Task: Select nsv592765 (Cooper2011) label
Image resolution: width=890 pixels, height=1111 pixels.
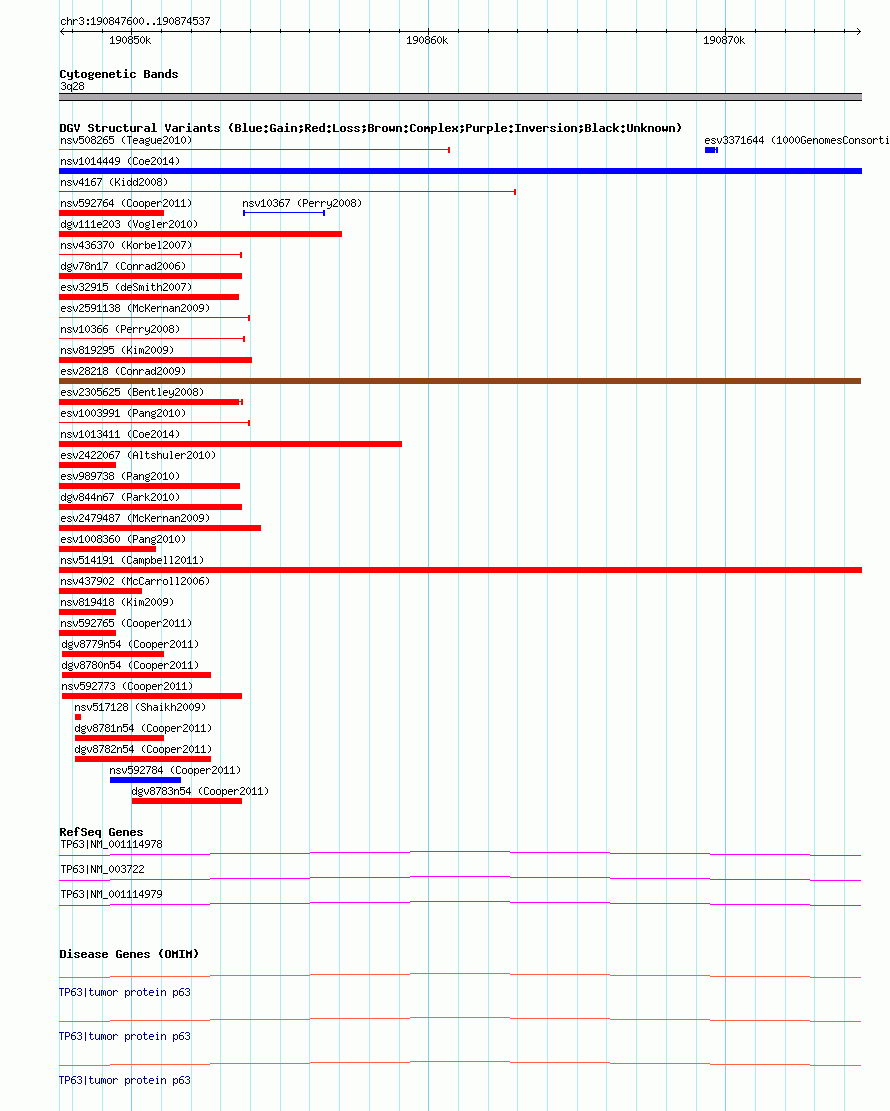Action: coord(126,624)
